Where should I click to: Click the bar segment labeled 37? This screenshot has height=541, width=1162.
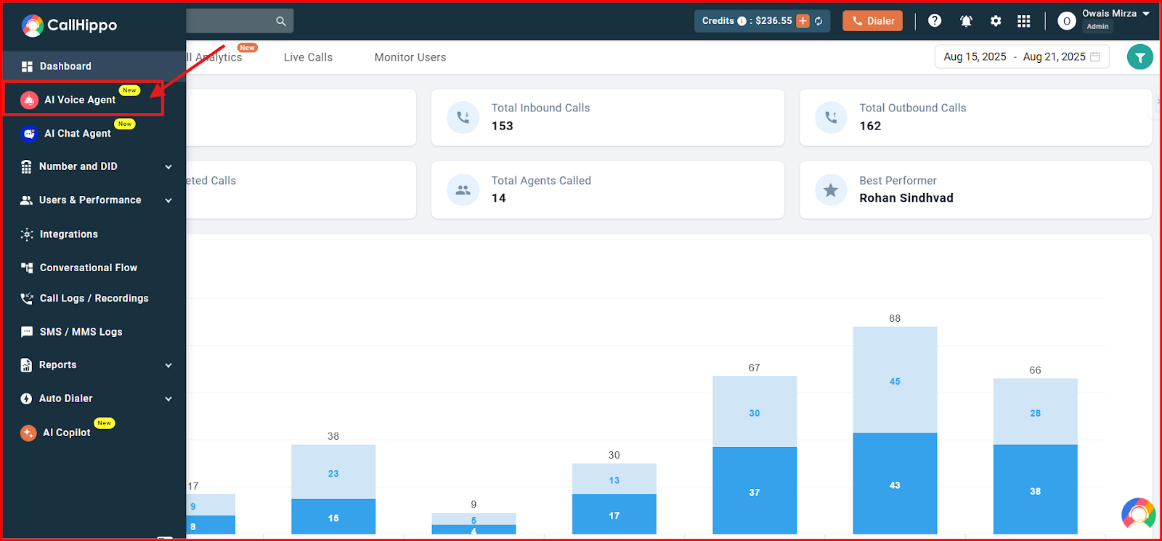point(754,491)
